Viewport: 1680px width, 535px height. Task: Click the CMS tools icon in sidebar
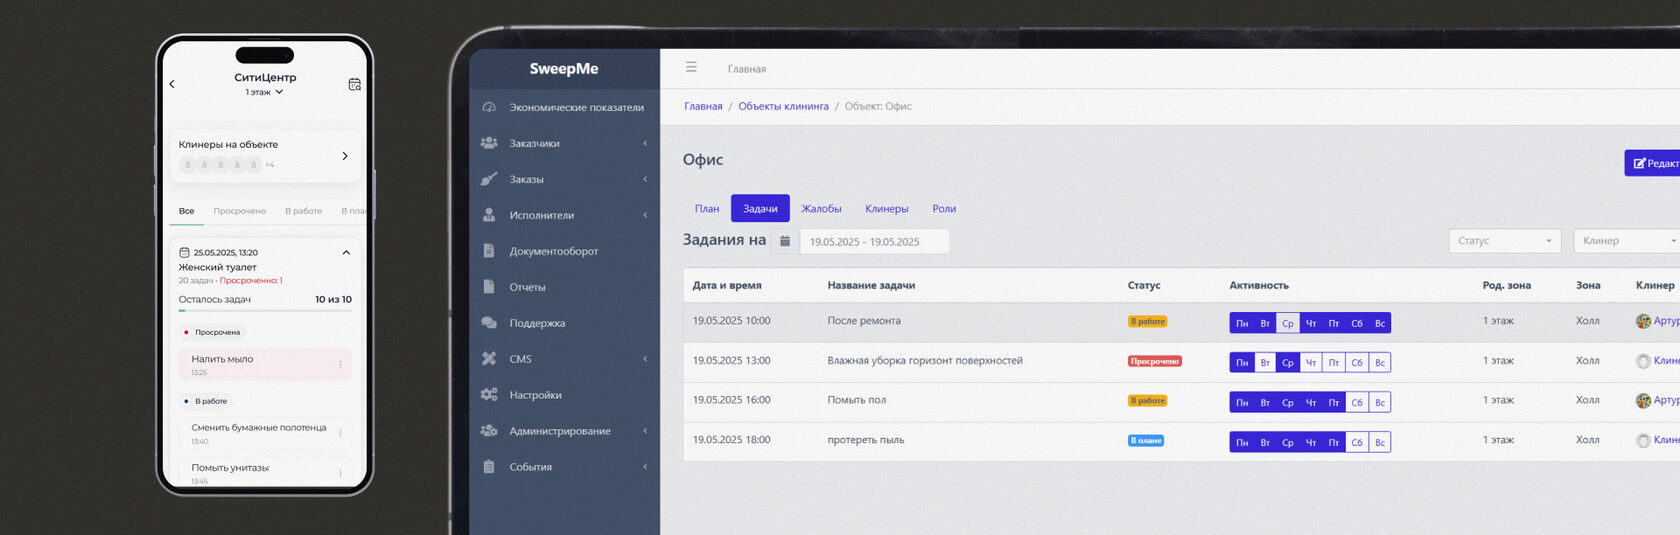point(489,359)
